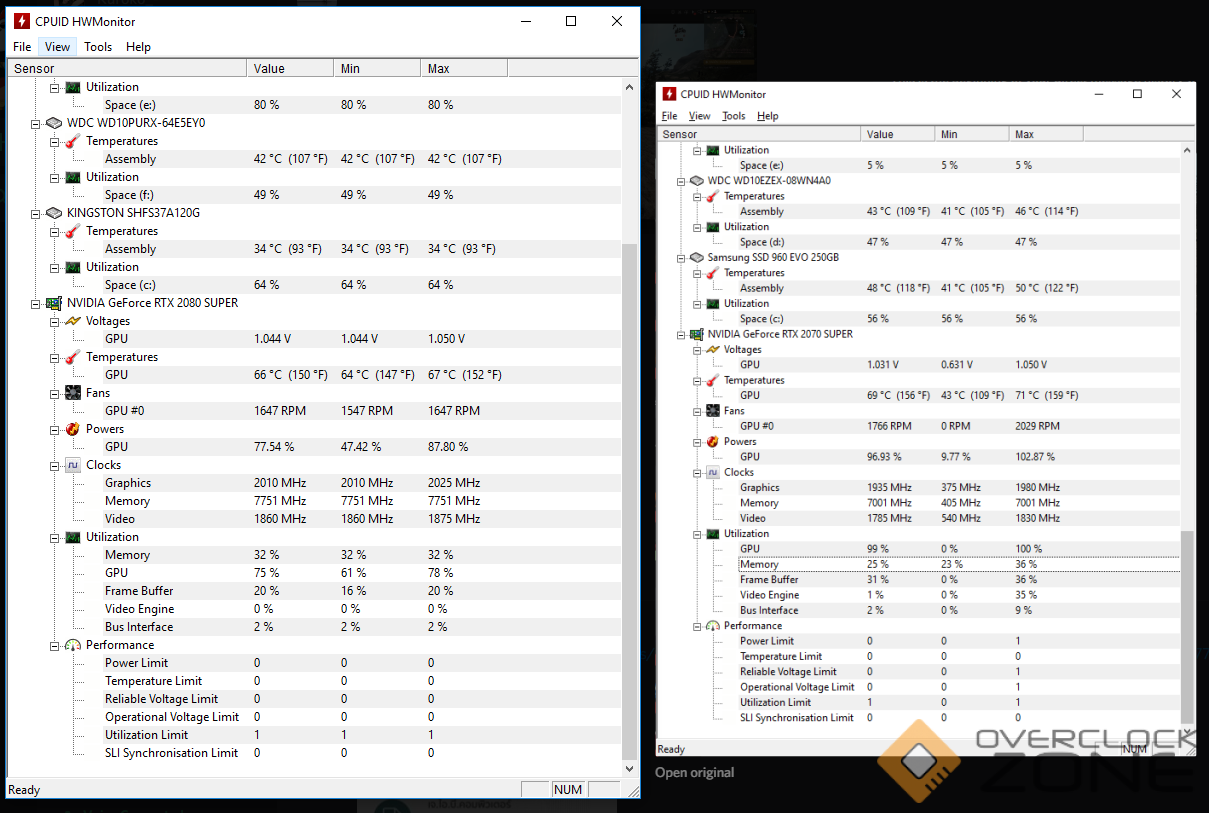Click the left window vertical scrollbar thumb
1209x813 pixels.
click(x=630, y=500)
